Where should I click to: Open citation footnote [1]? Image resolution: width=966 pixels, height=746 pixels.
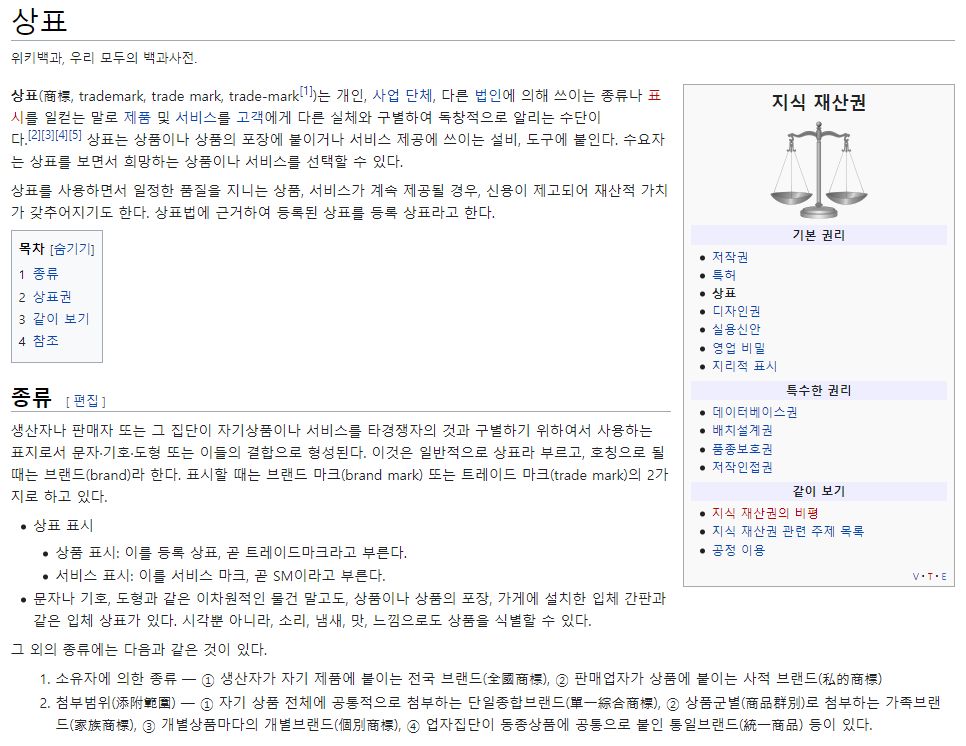click(306, 91)
